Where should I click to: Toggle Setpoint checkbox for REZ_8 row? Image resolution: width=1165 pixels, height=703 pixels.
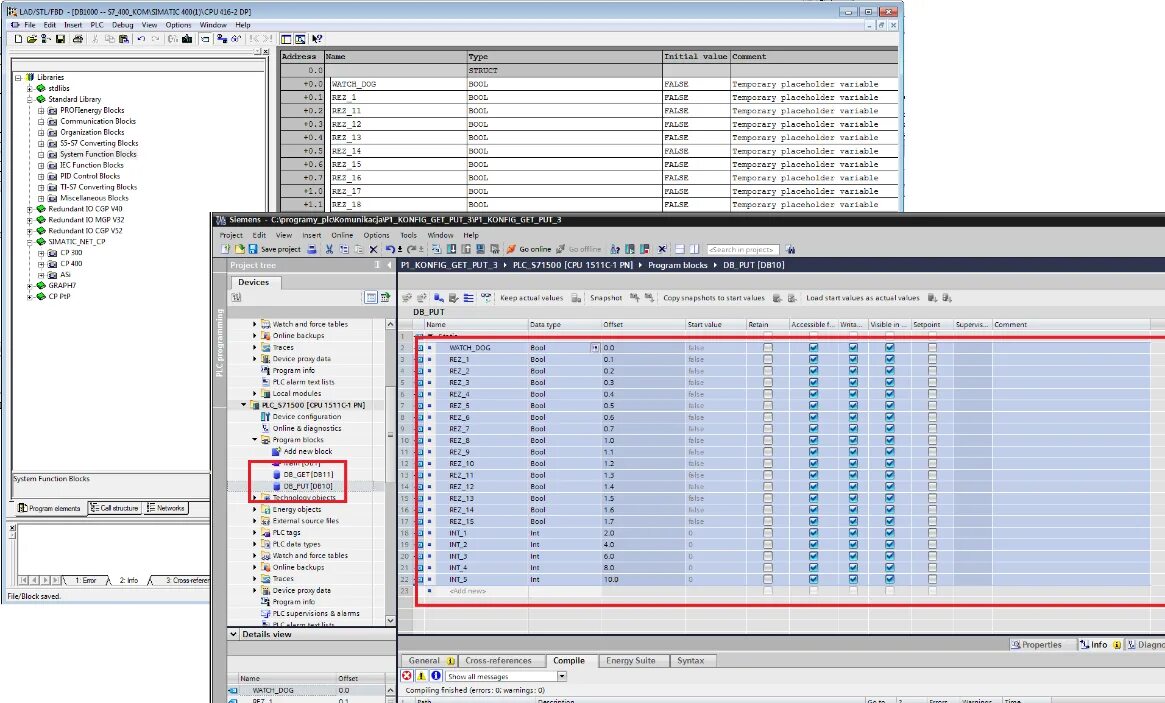click(x=932, y=440)
